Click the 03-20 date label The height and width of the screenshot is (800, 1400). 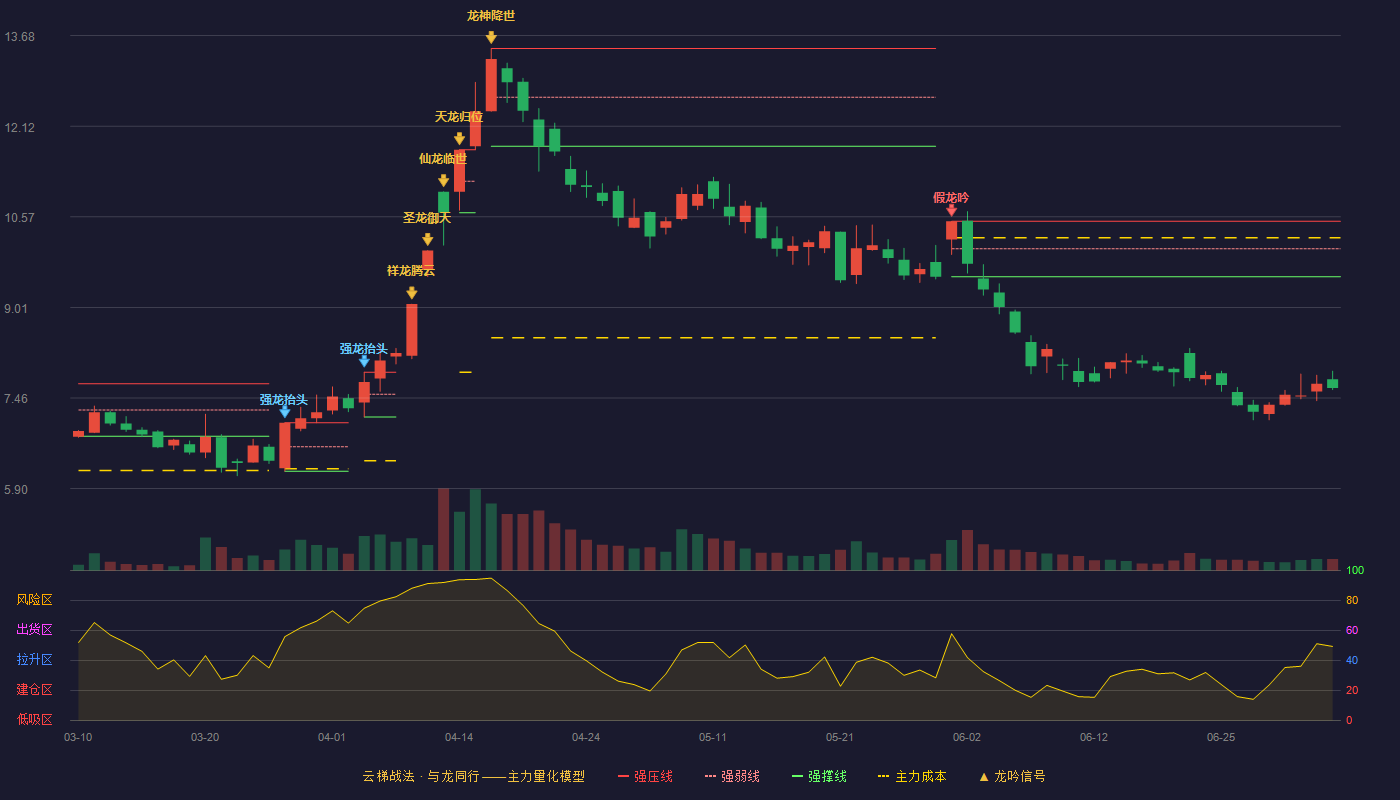coord(205,737)
